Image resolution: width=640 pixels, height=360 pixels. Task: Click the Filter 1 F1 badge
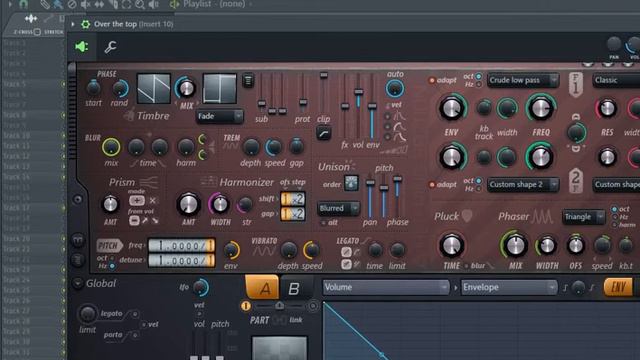click(x=576, y=84)
